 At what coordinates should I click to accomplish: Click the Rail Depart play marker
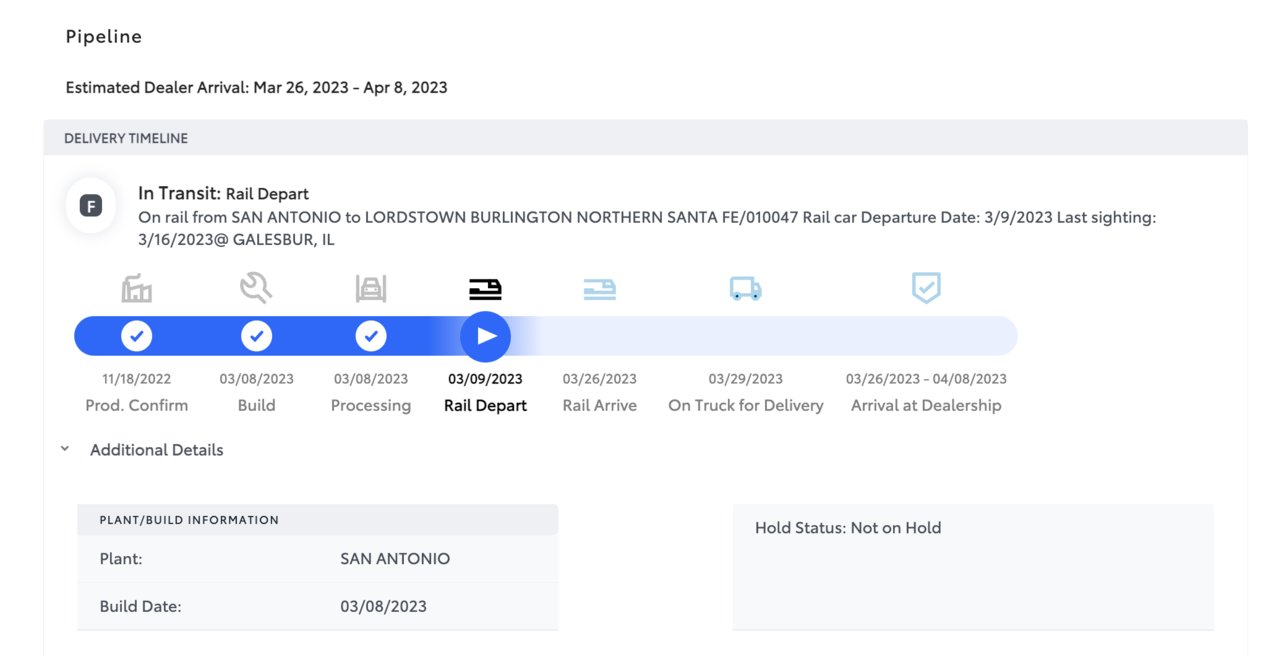click(485, 336)
